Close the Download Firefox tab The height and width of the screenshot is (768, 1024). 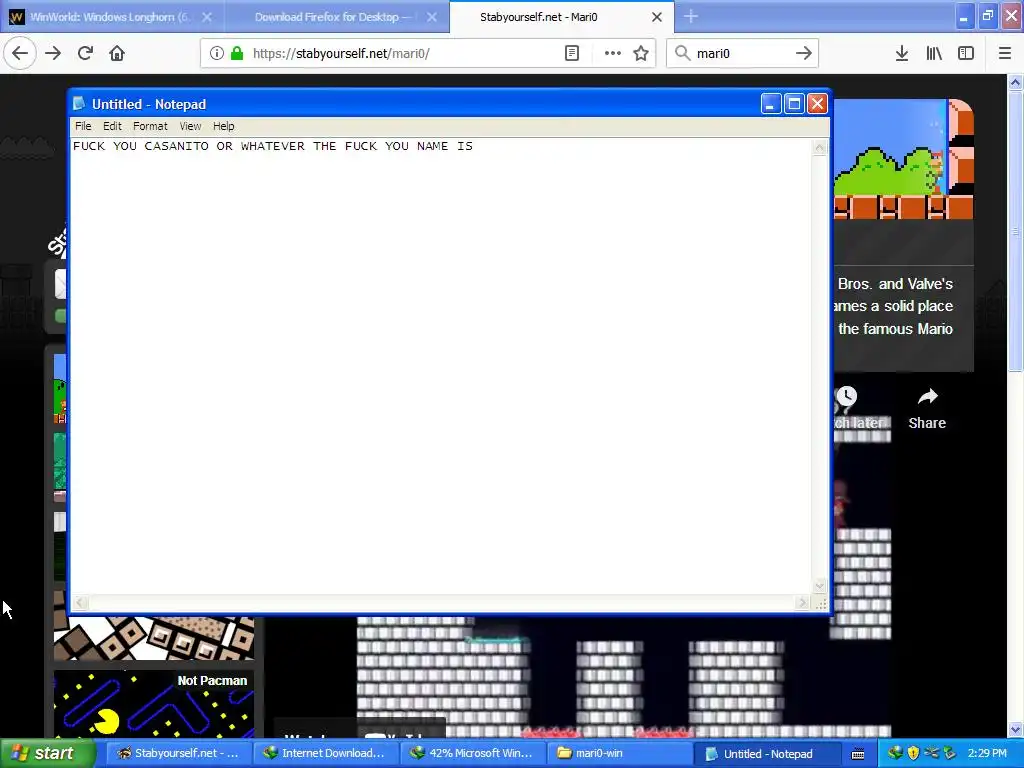[x=432, y=17]
